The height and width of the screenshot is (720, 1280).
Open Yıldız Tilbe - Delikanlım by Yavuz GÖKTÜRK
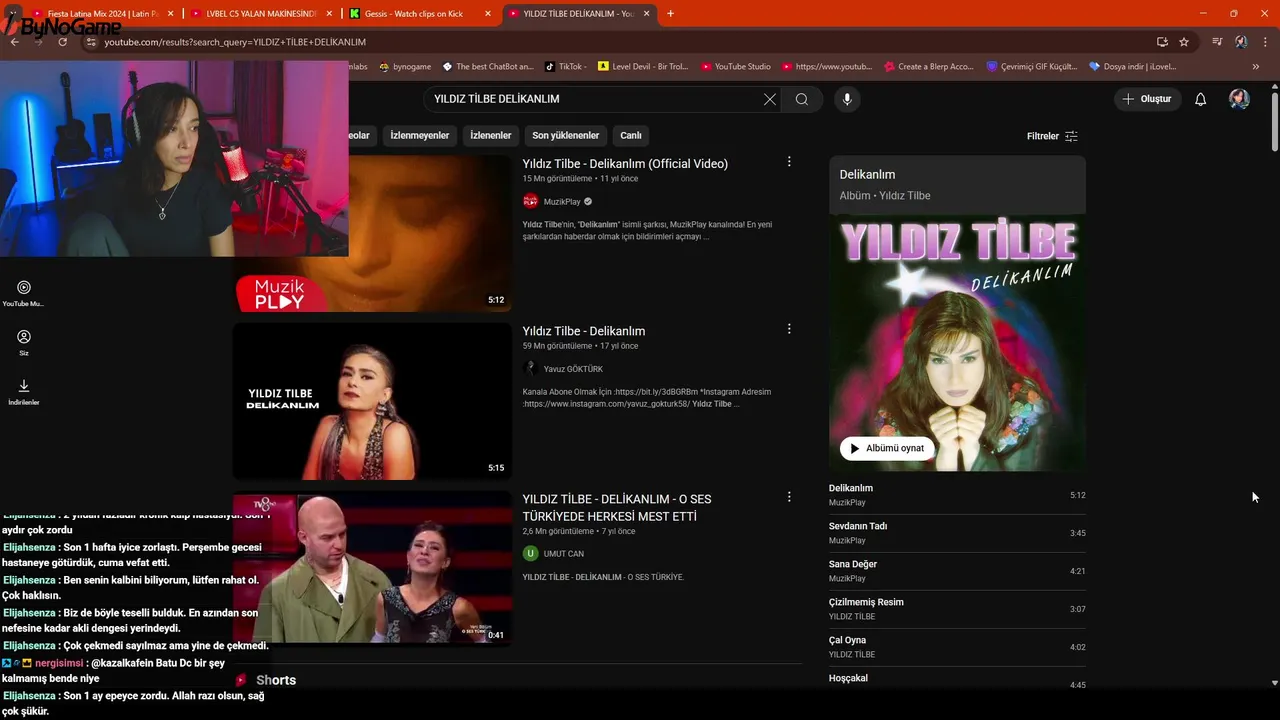584,331
